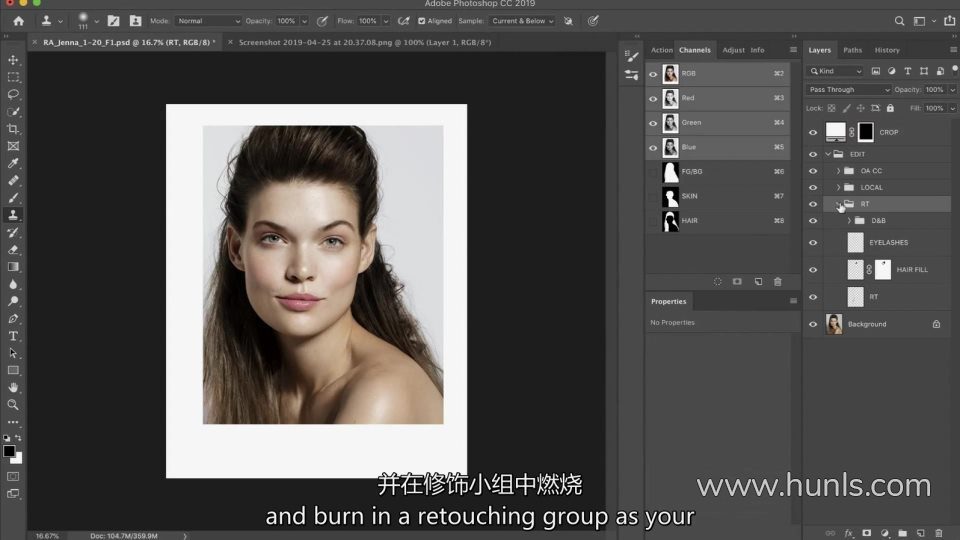Click the Opacity field in Layers panel

(935, 89)
